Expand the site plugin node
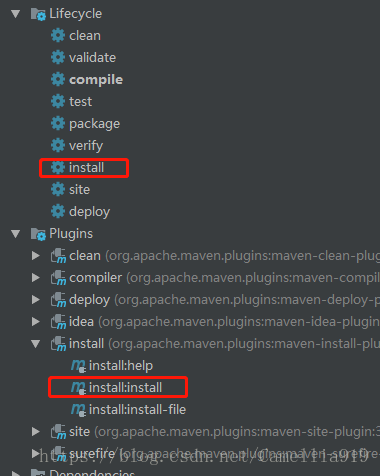Screen dimensions: 380x476 [x=36, y=432]
